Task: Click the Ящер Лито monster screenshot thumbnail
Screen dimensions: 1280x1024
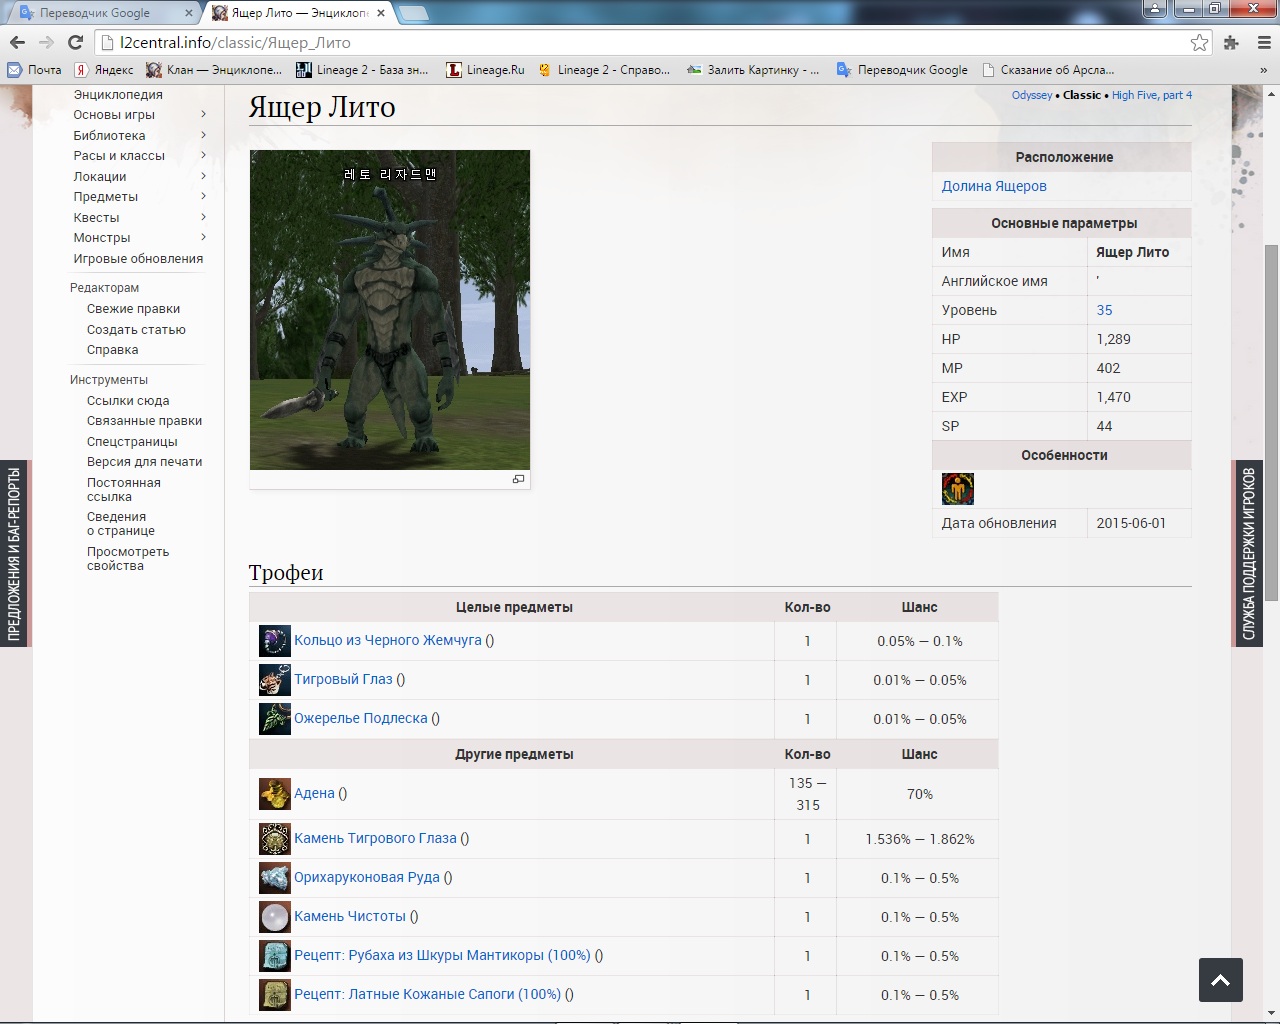Action: click(x=390, y=310)
